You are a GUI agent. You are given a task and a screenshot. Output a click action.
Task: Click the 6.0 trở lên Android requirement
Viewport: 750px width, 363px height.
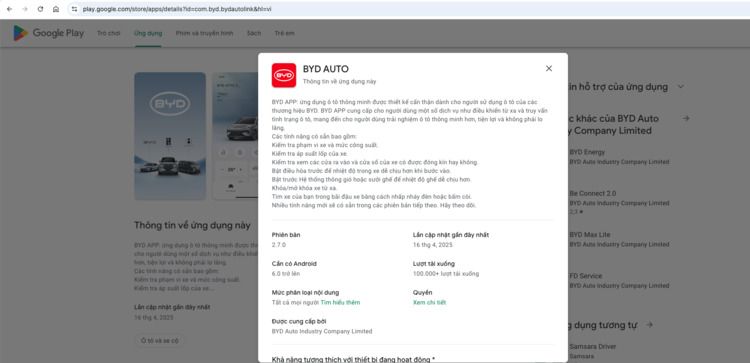[286, 274]
